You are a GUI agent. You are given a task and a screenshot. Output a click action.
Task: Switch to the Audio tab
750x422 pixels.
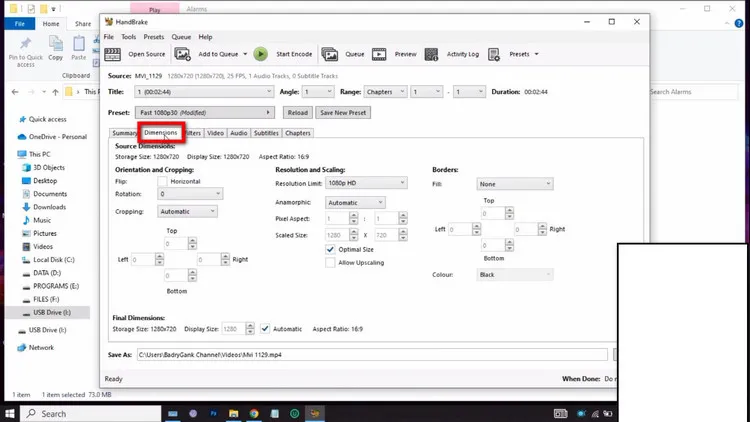point(239,133)
